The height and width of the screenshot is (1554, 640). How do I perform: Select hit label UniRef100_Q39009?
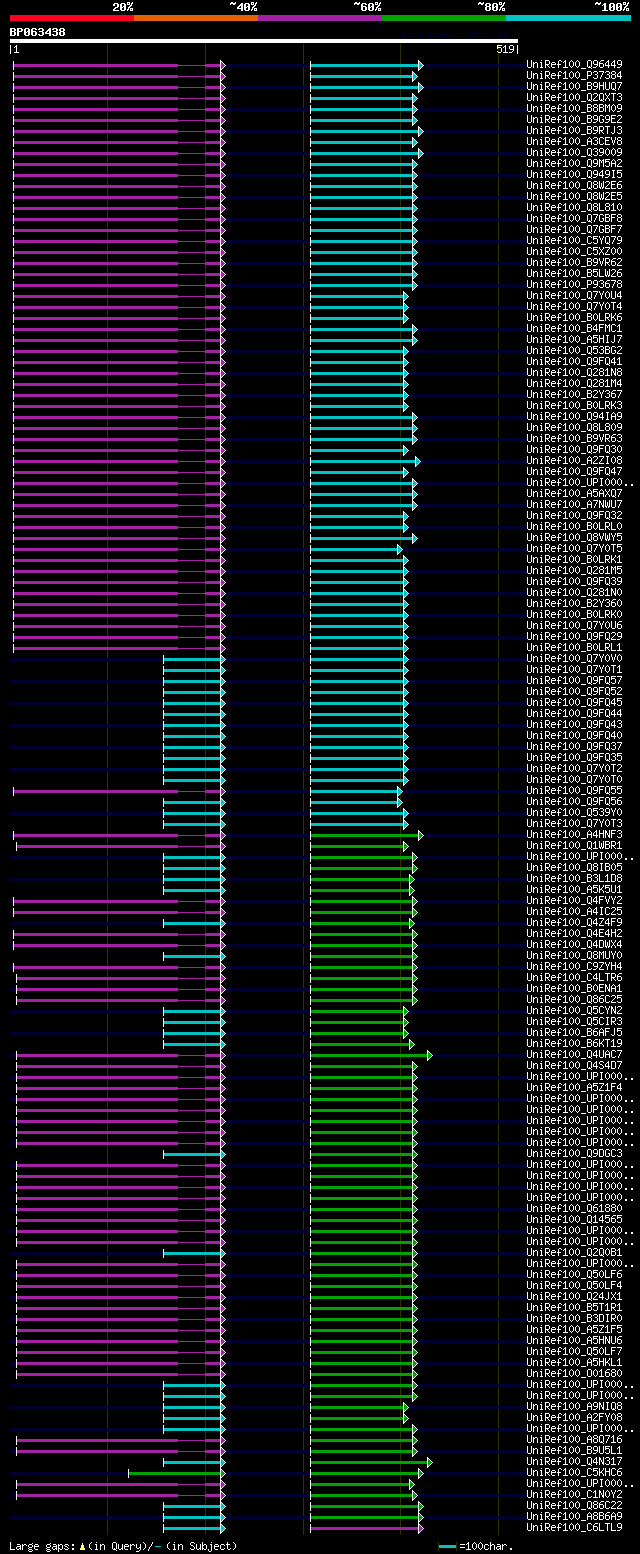574,153
